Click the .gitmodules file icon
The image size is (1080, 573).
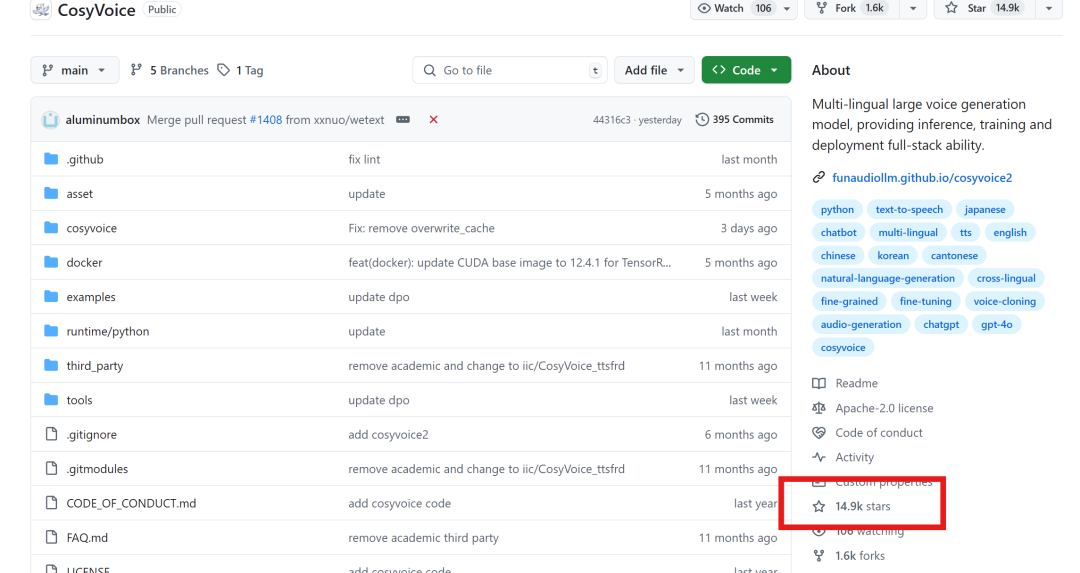[x=51, y=468]
